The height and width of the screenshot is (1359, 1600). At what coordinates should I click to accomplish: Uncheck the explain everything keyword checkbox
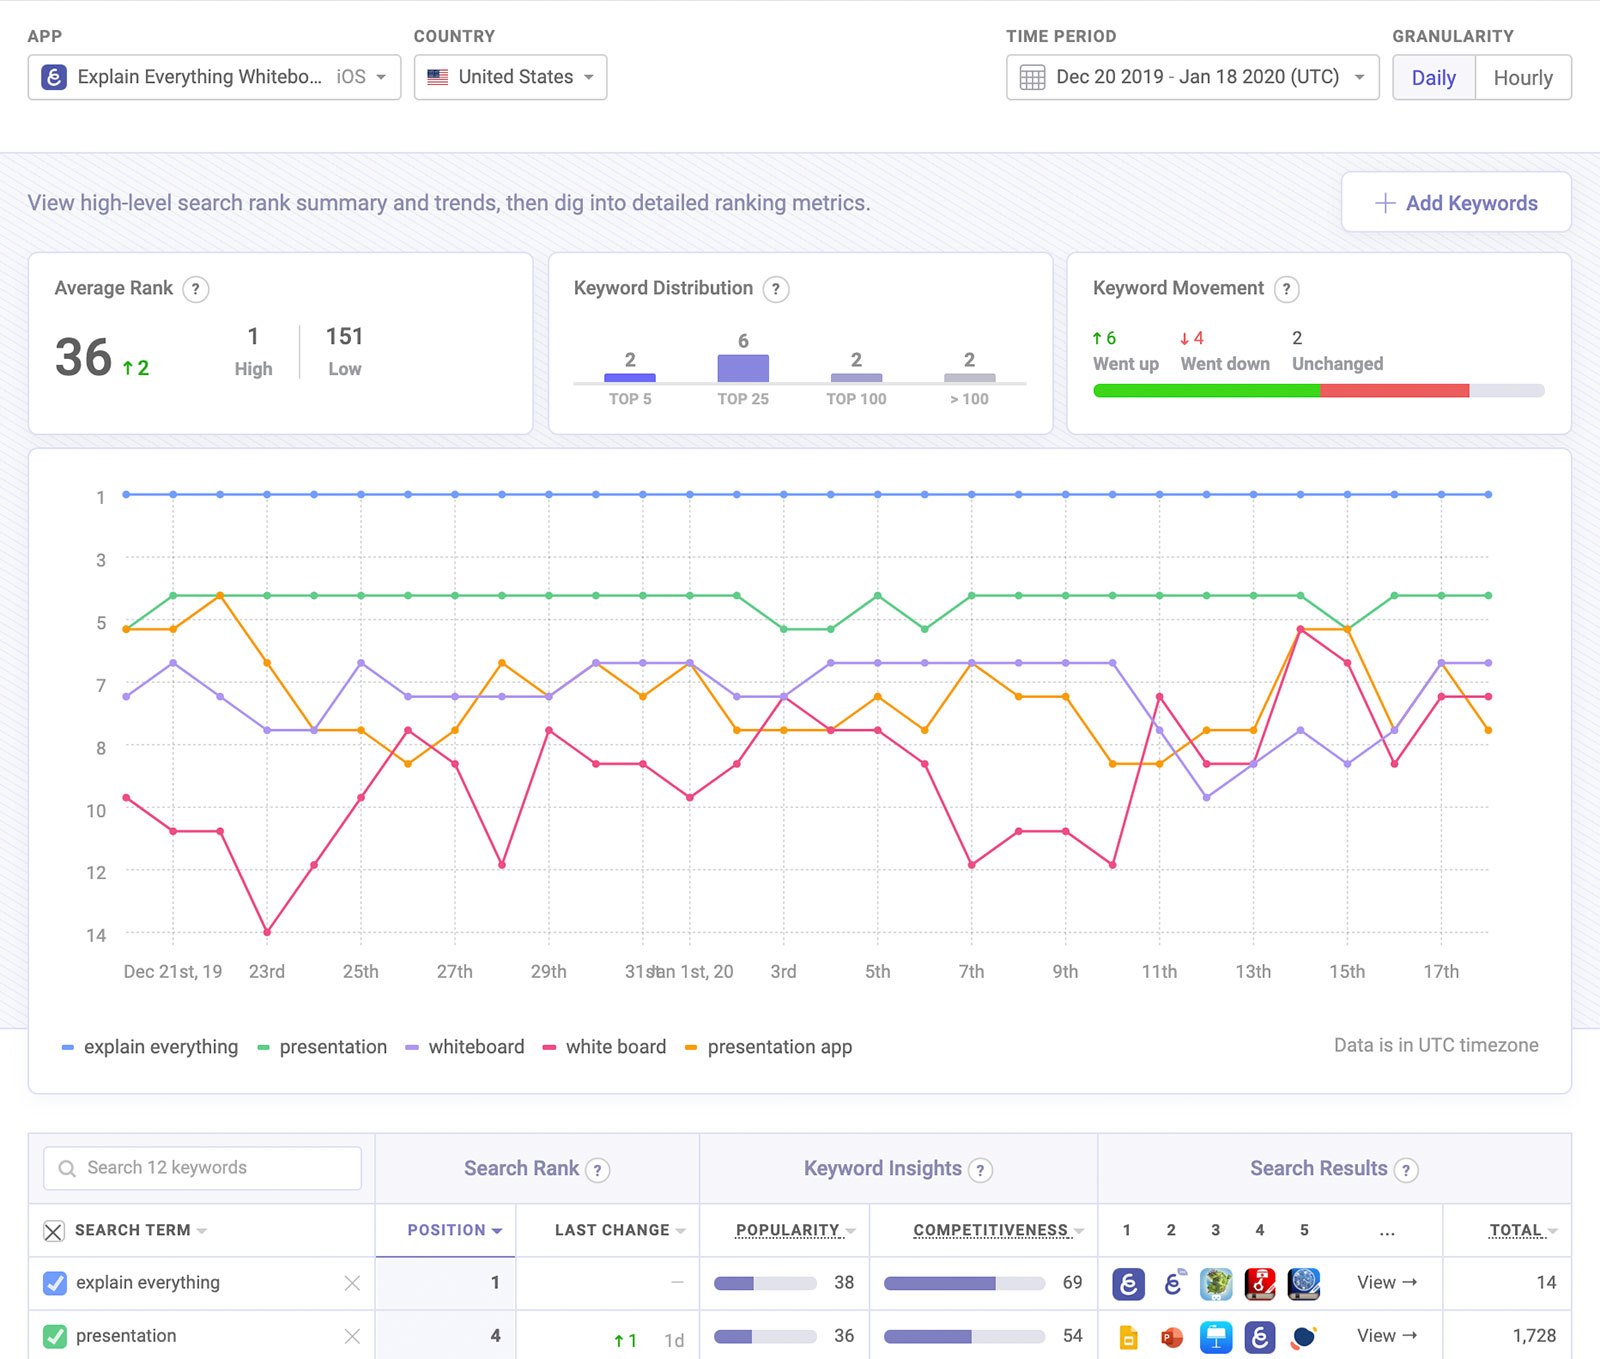[x=55, y=1283]
